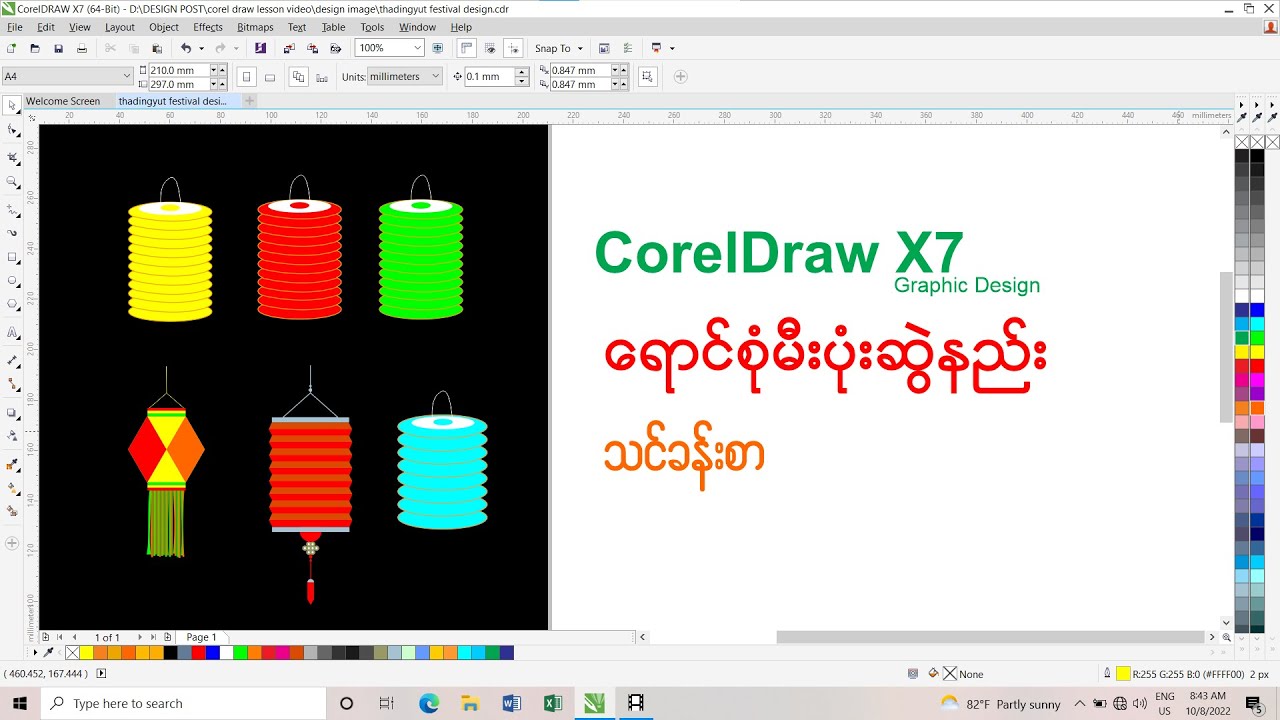Click the Quick customize plus button
Viewport: 1280px width, 720px height.
tap(681, 76)
